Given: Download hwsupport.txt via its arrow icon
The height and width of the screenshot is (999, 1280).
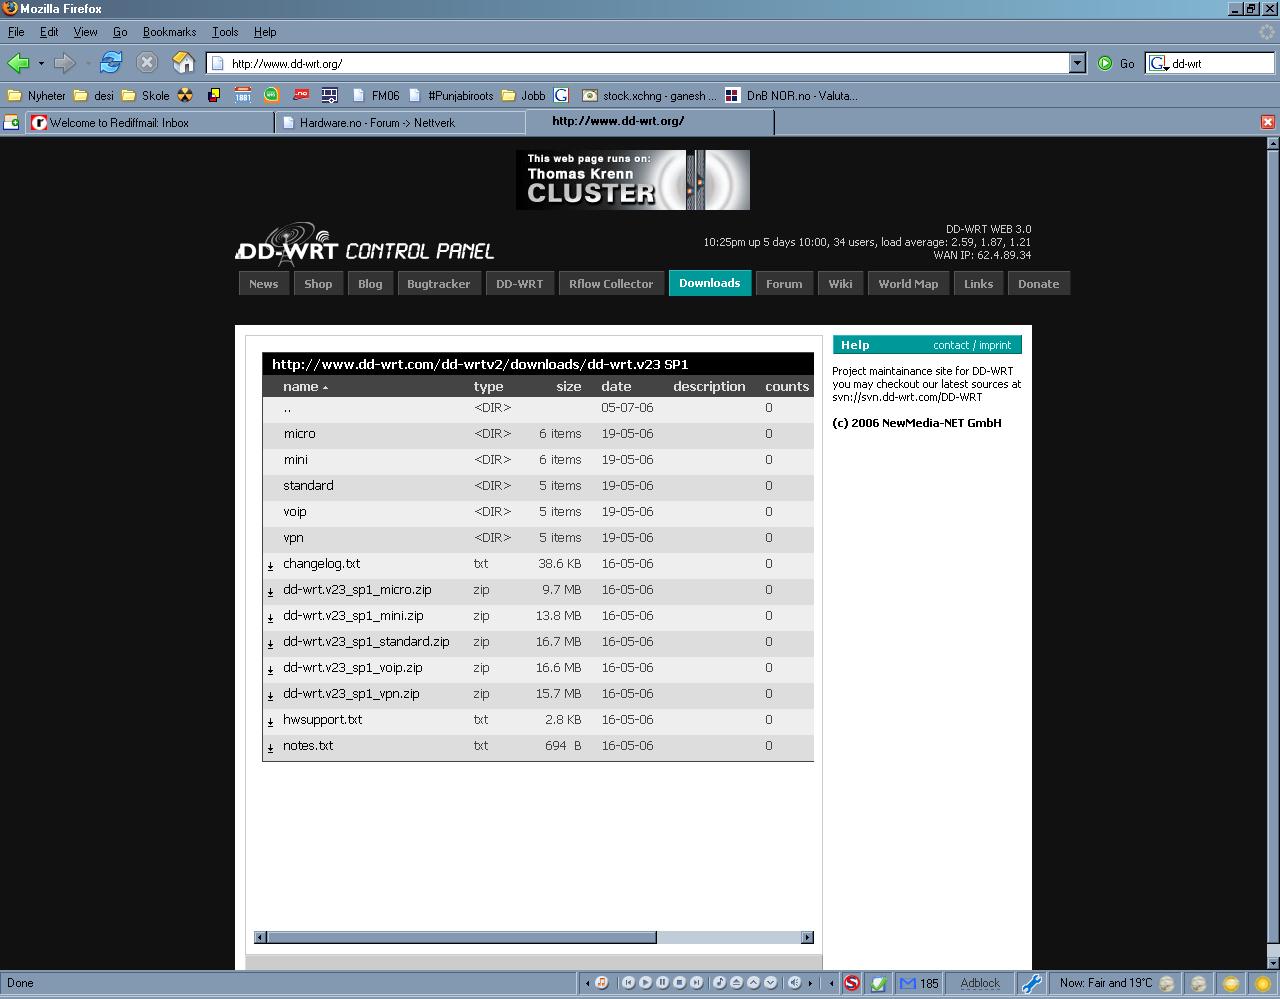Looking at the screenshot, I should coord(270,722).
